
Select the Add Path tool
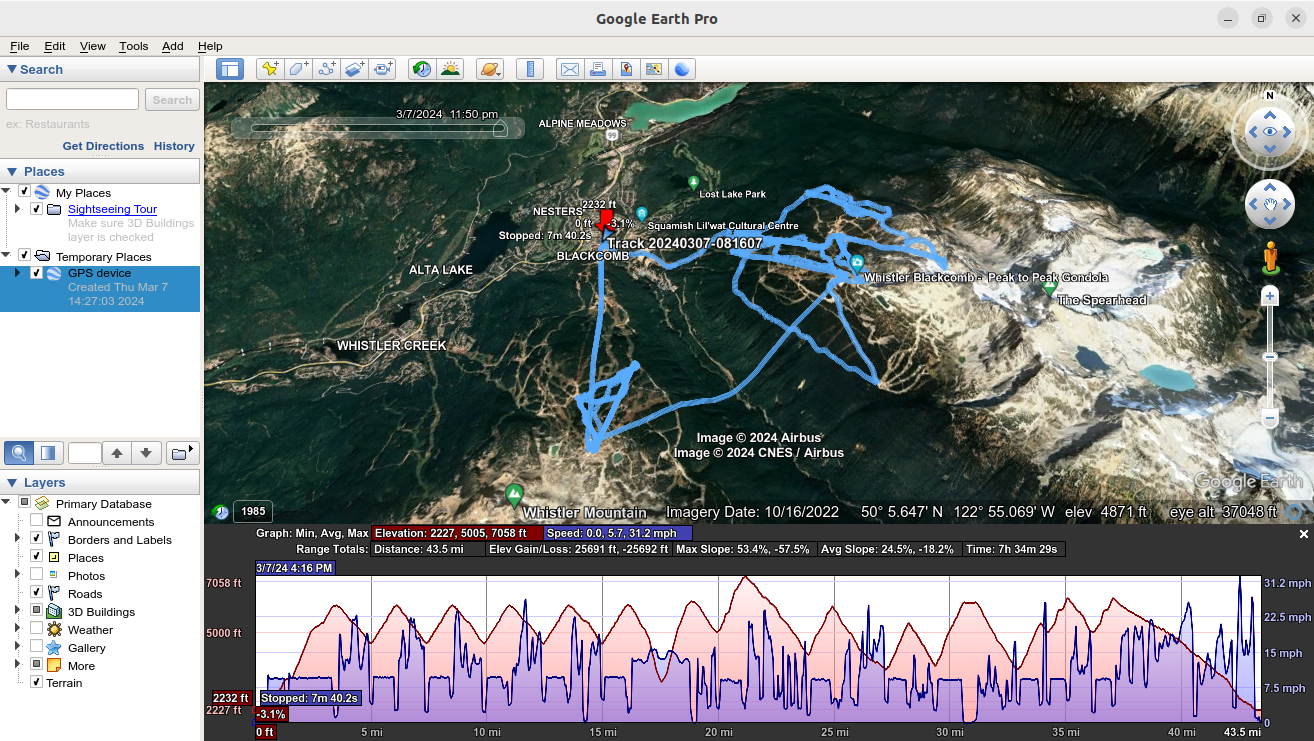pyautogui.click(x=326, y=69)
